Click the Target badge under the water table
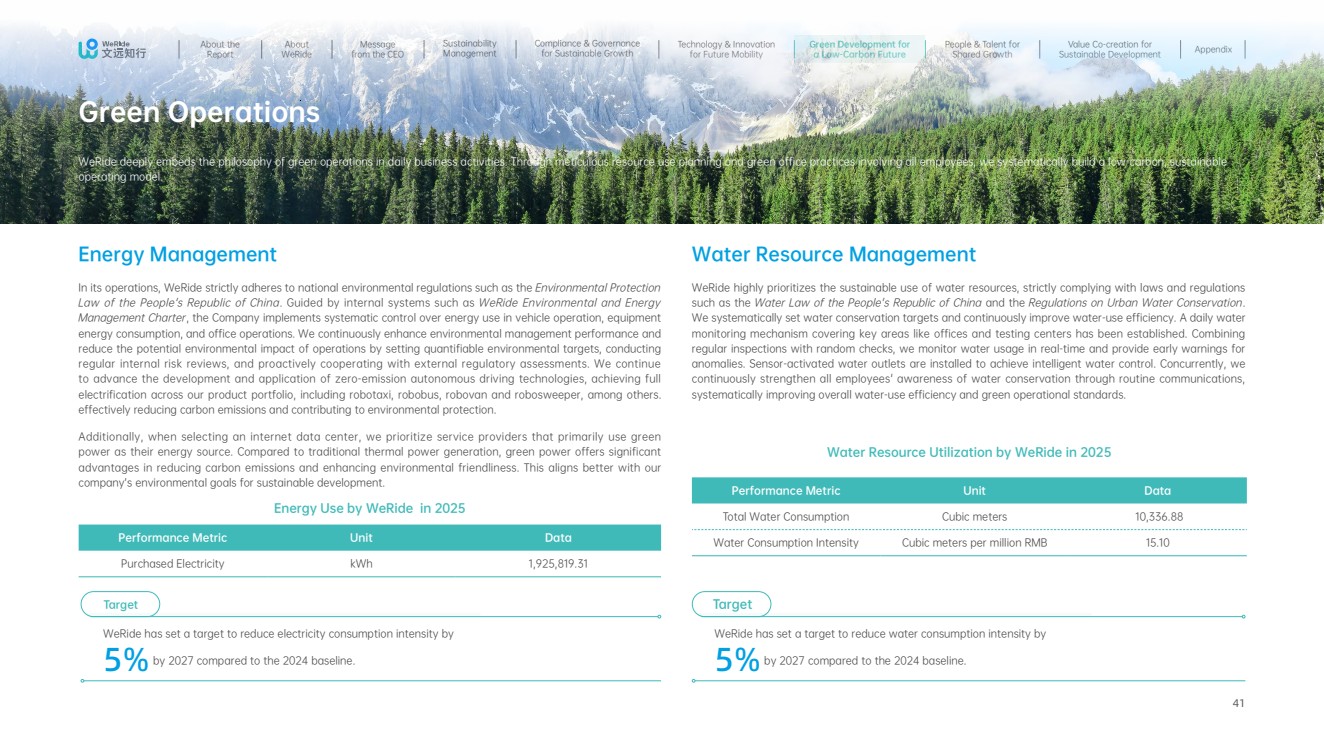This screenshot has width=1324, height=747. 731,604
